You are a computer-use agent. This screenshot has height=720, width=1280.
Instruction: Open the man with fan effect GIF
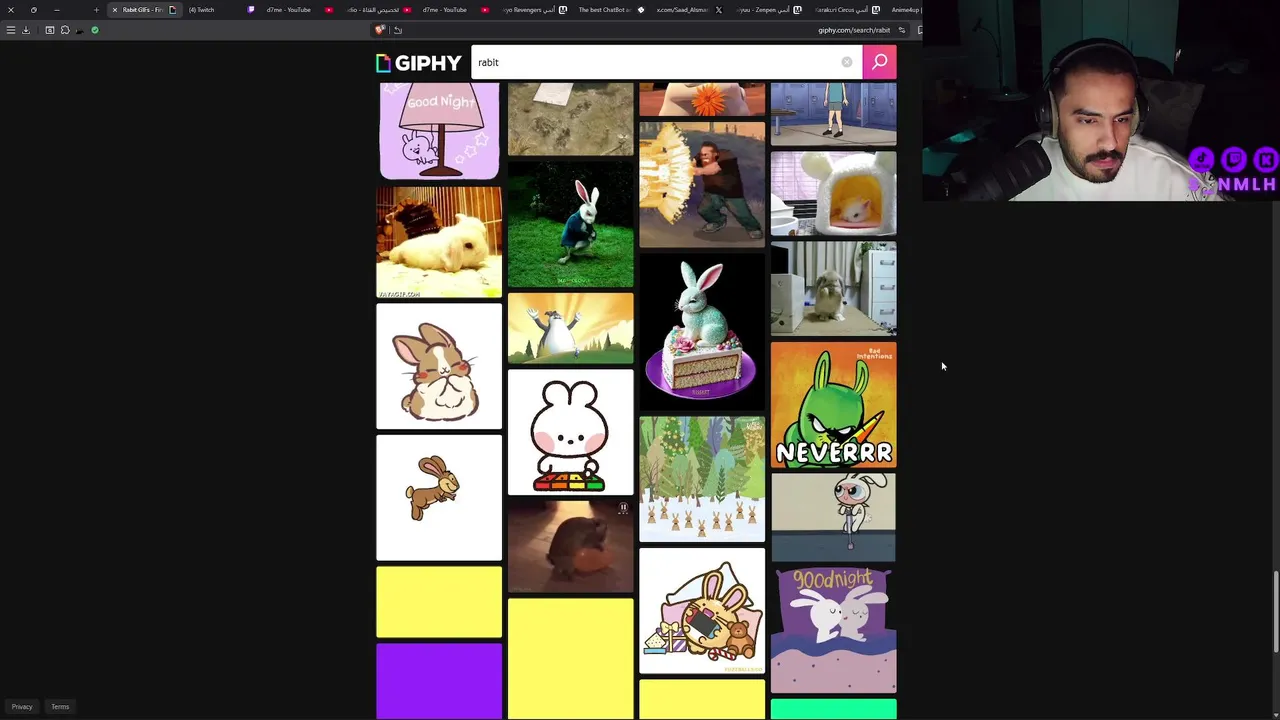point(702,185)
